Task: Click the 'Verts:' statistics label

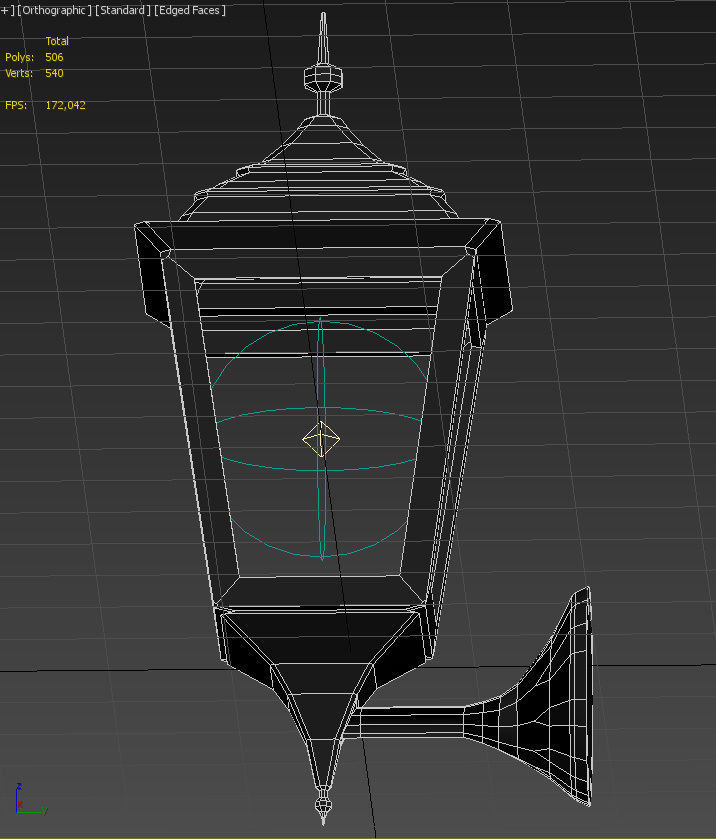Action: [19, 73]
